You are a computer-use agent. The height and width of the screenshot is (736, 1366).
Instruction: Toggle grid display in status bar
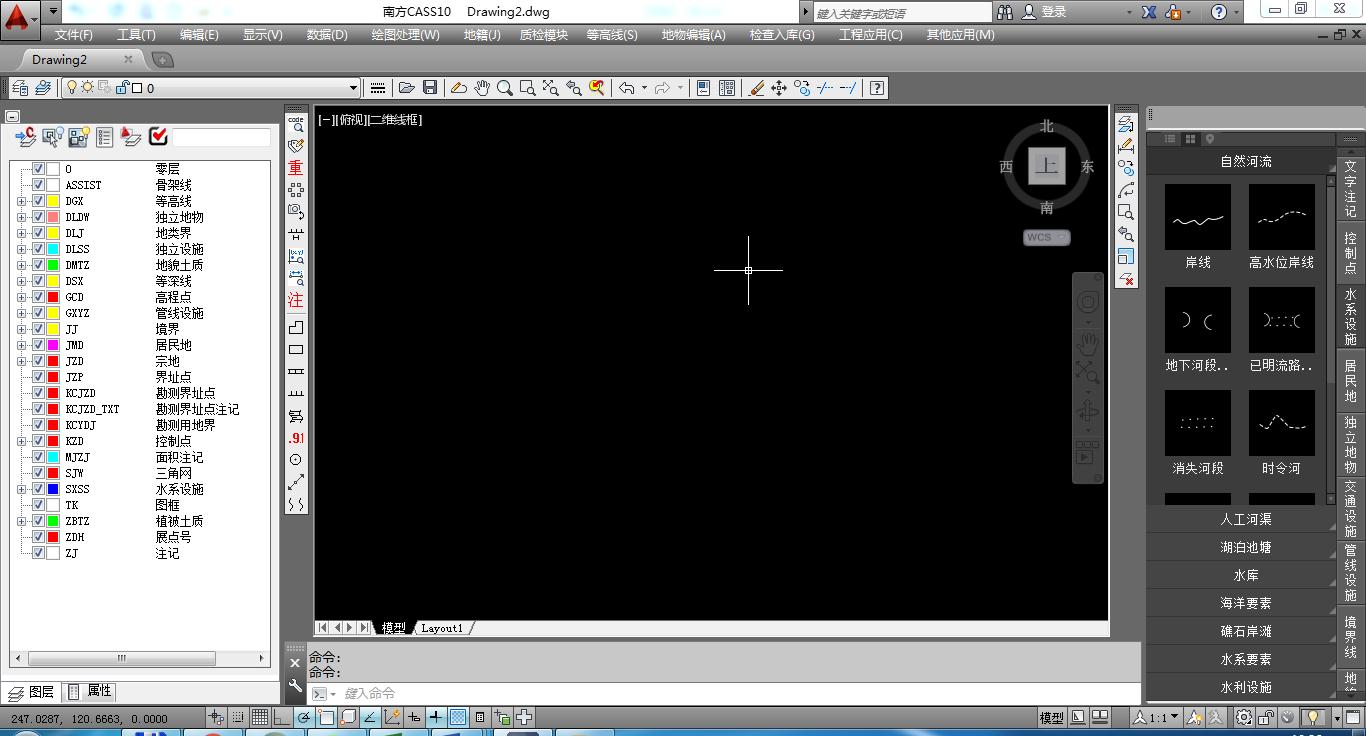click(x=260, y=717)
